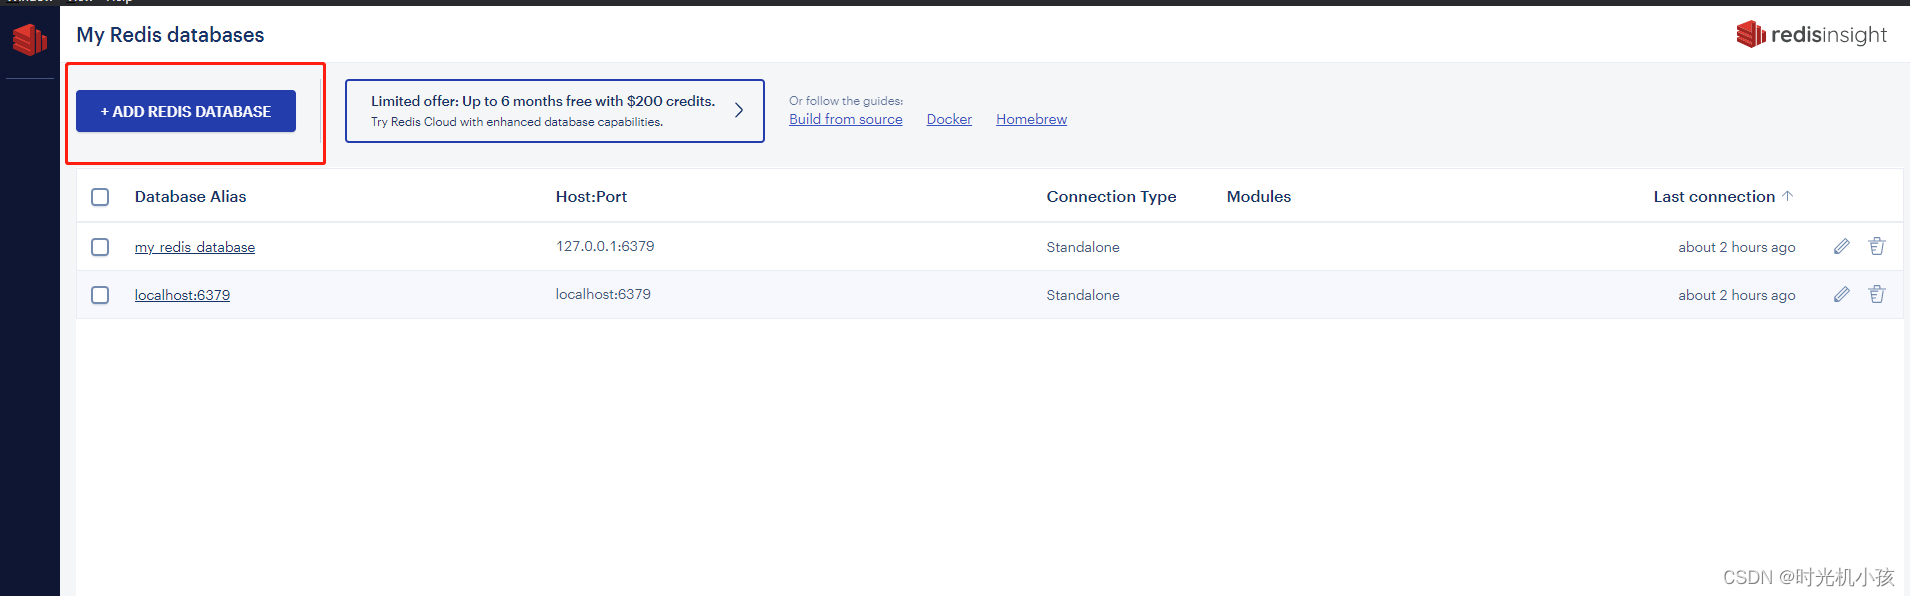The width and height of the screenshot is (1910, 596).
Task: Click Standalone in my_redis_database row
Action: pos(1083,247)
